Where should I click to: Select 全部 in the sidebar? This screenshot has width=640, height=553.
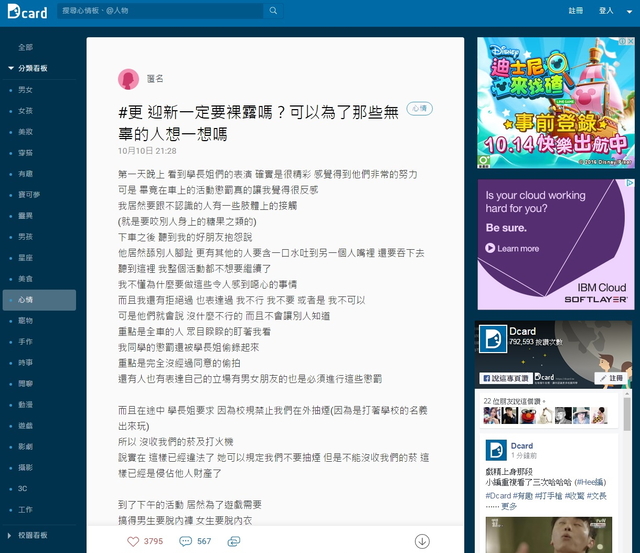point(25,47)
